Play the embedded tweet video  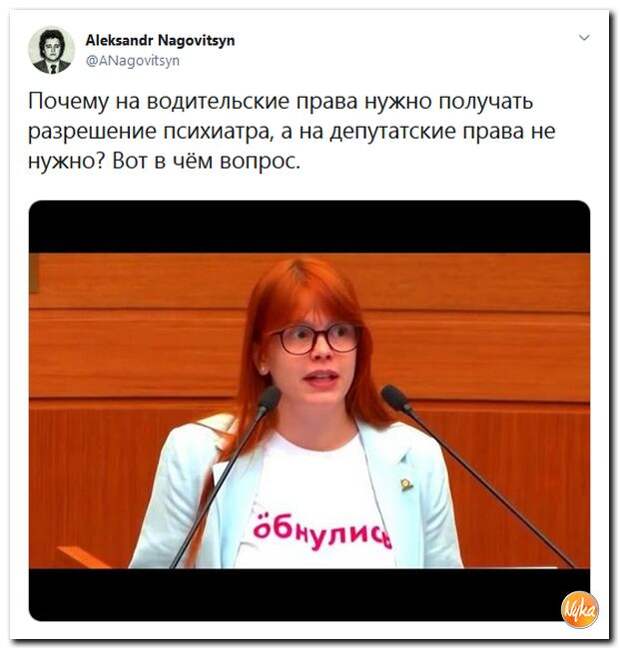(309, 410)
